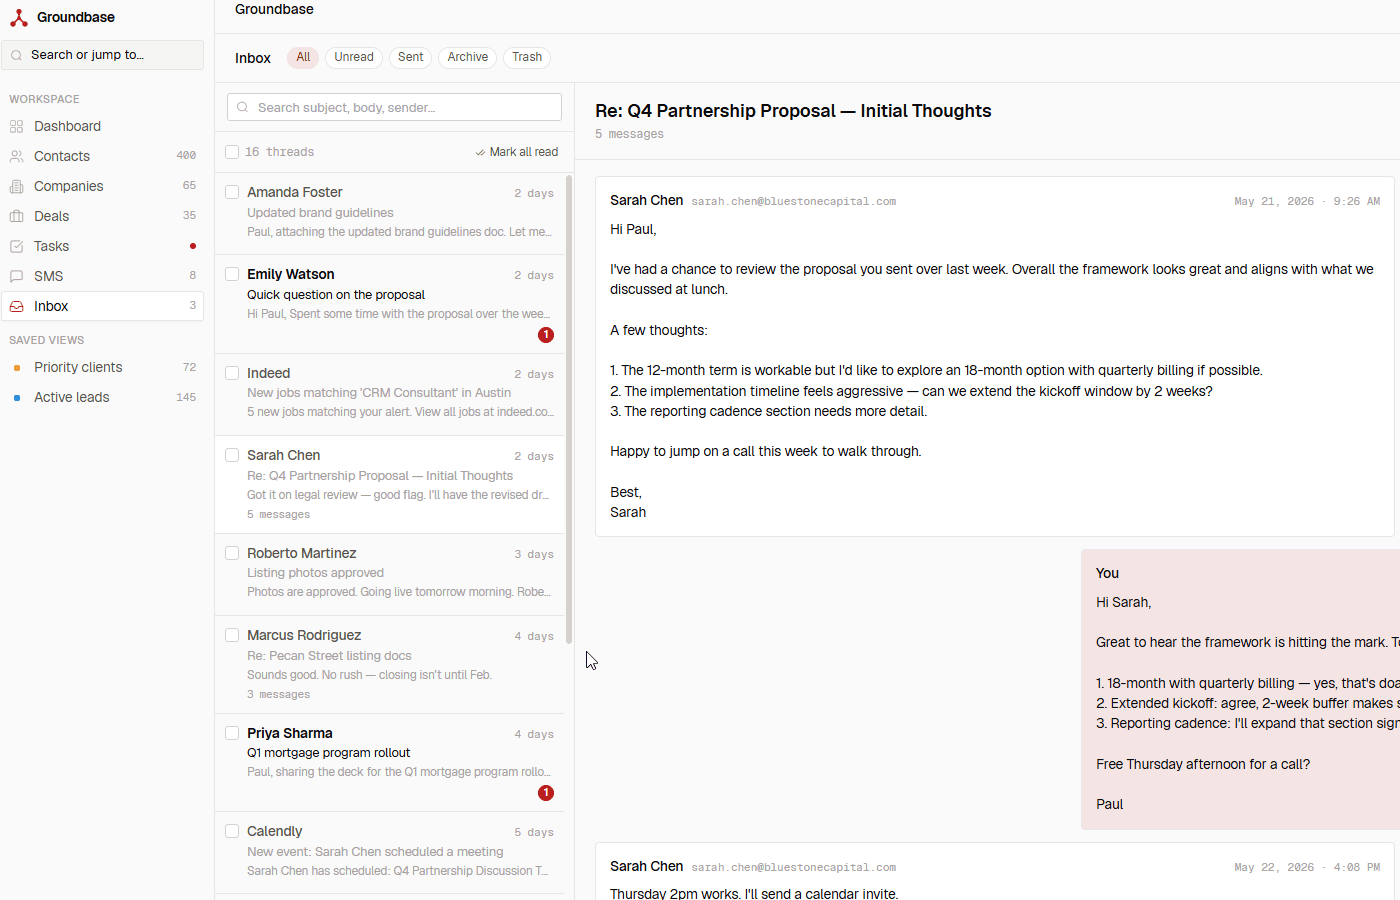This screenshot has width=1400, height=900.
Task: Check the Marcus Rodriguez thread checkbox
Action: 232,635
